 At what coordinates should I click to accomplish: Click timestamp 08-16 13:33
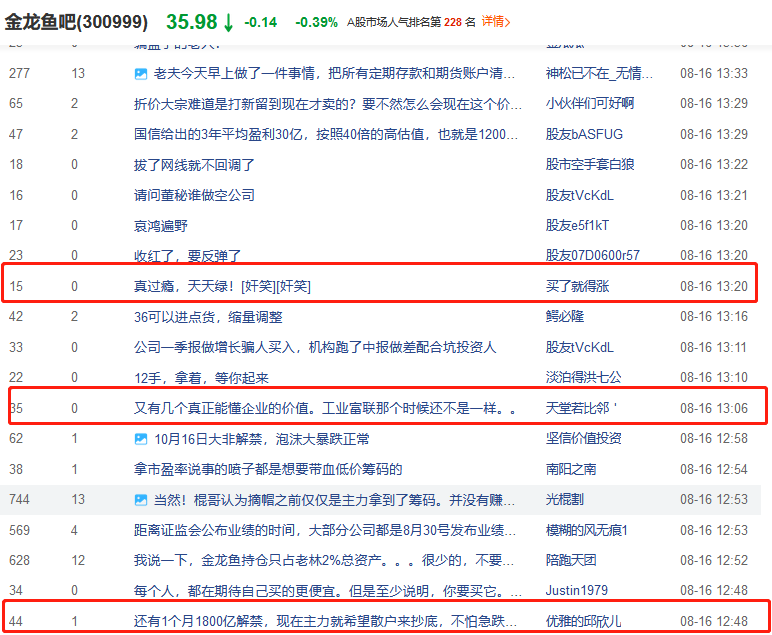coord(714,73)
